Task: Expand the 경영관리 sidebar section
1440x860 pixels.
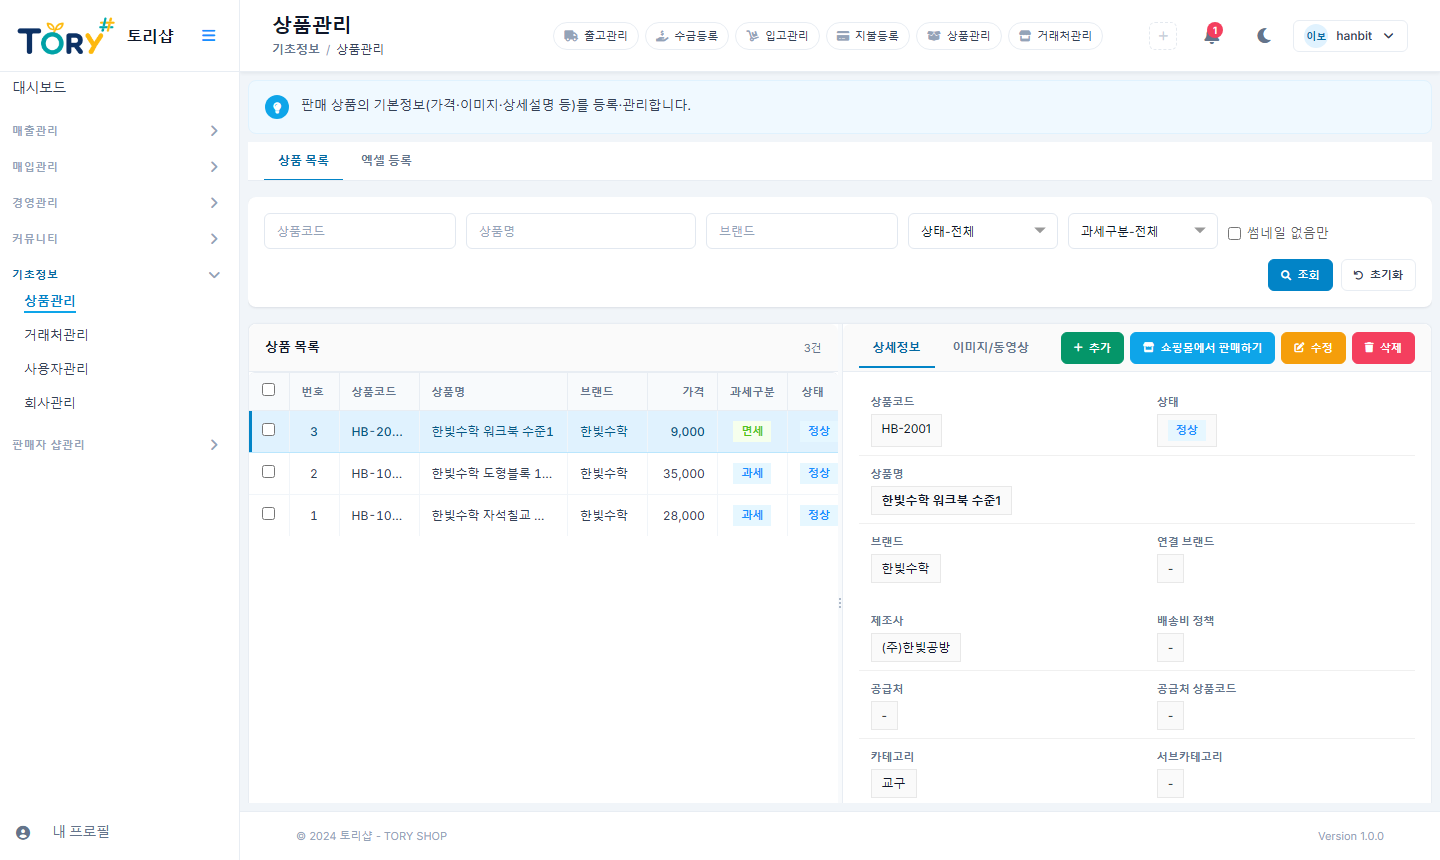Action: 116,203
